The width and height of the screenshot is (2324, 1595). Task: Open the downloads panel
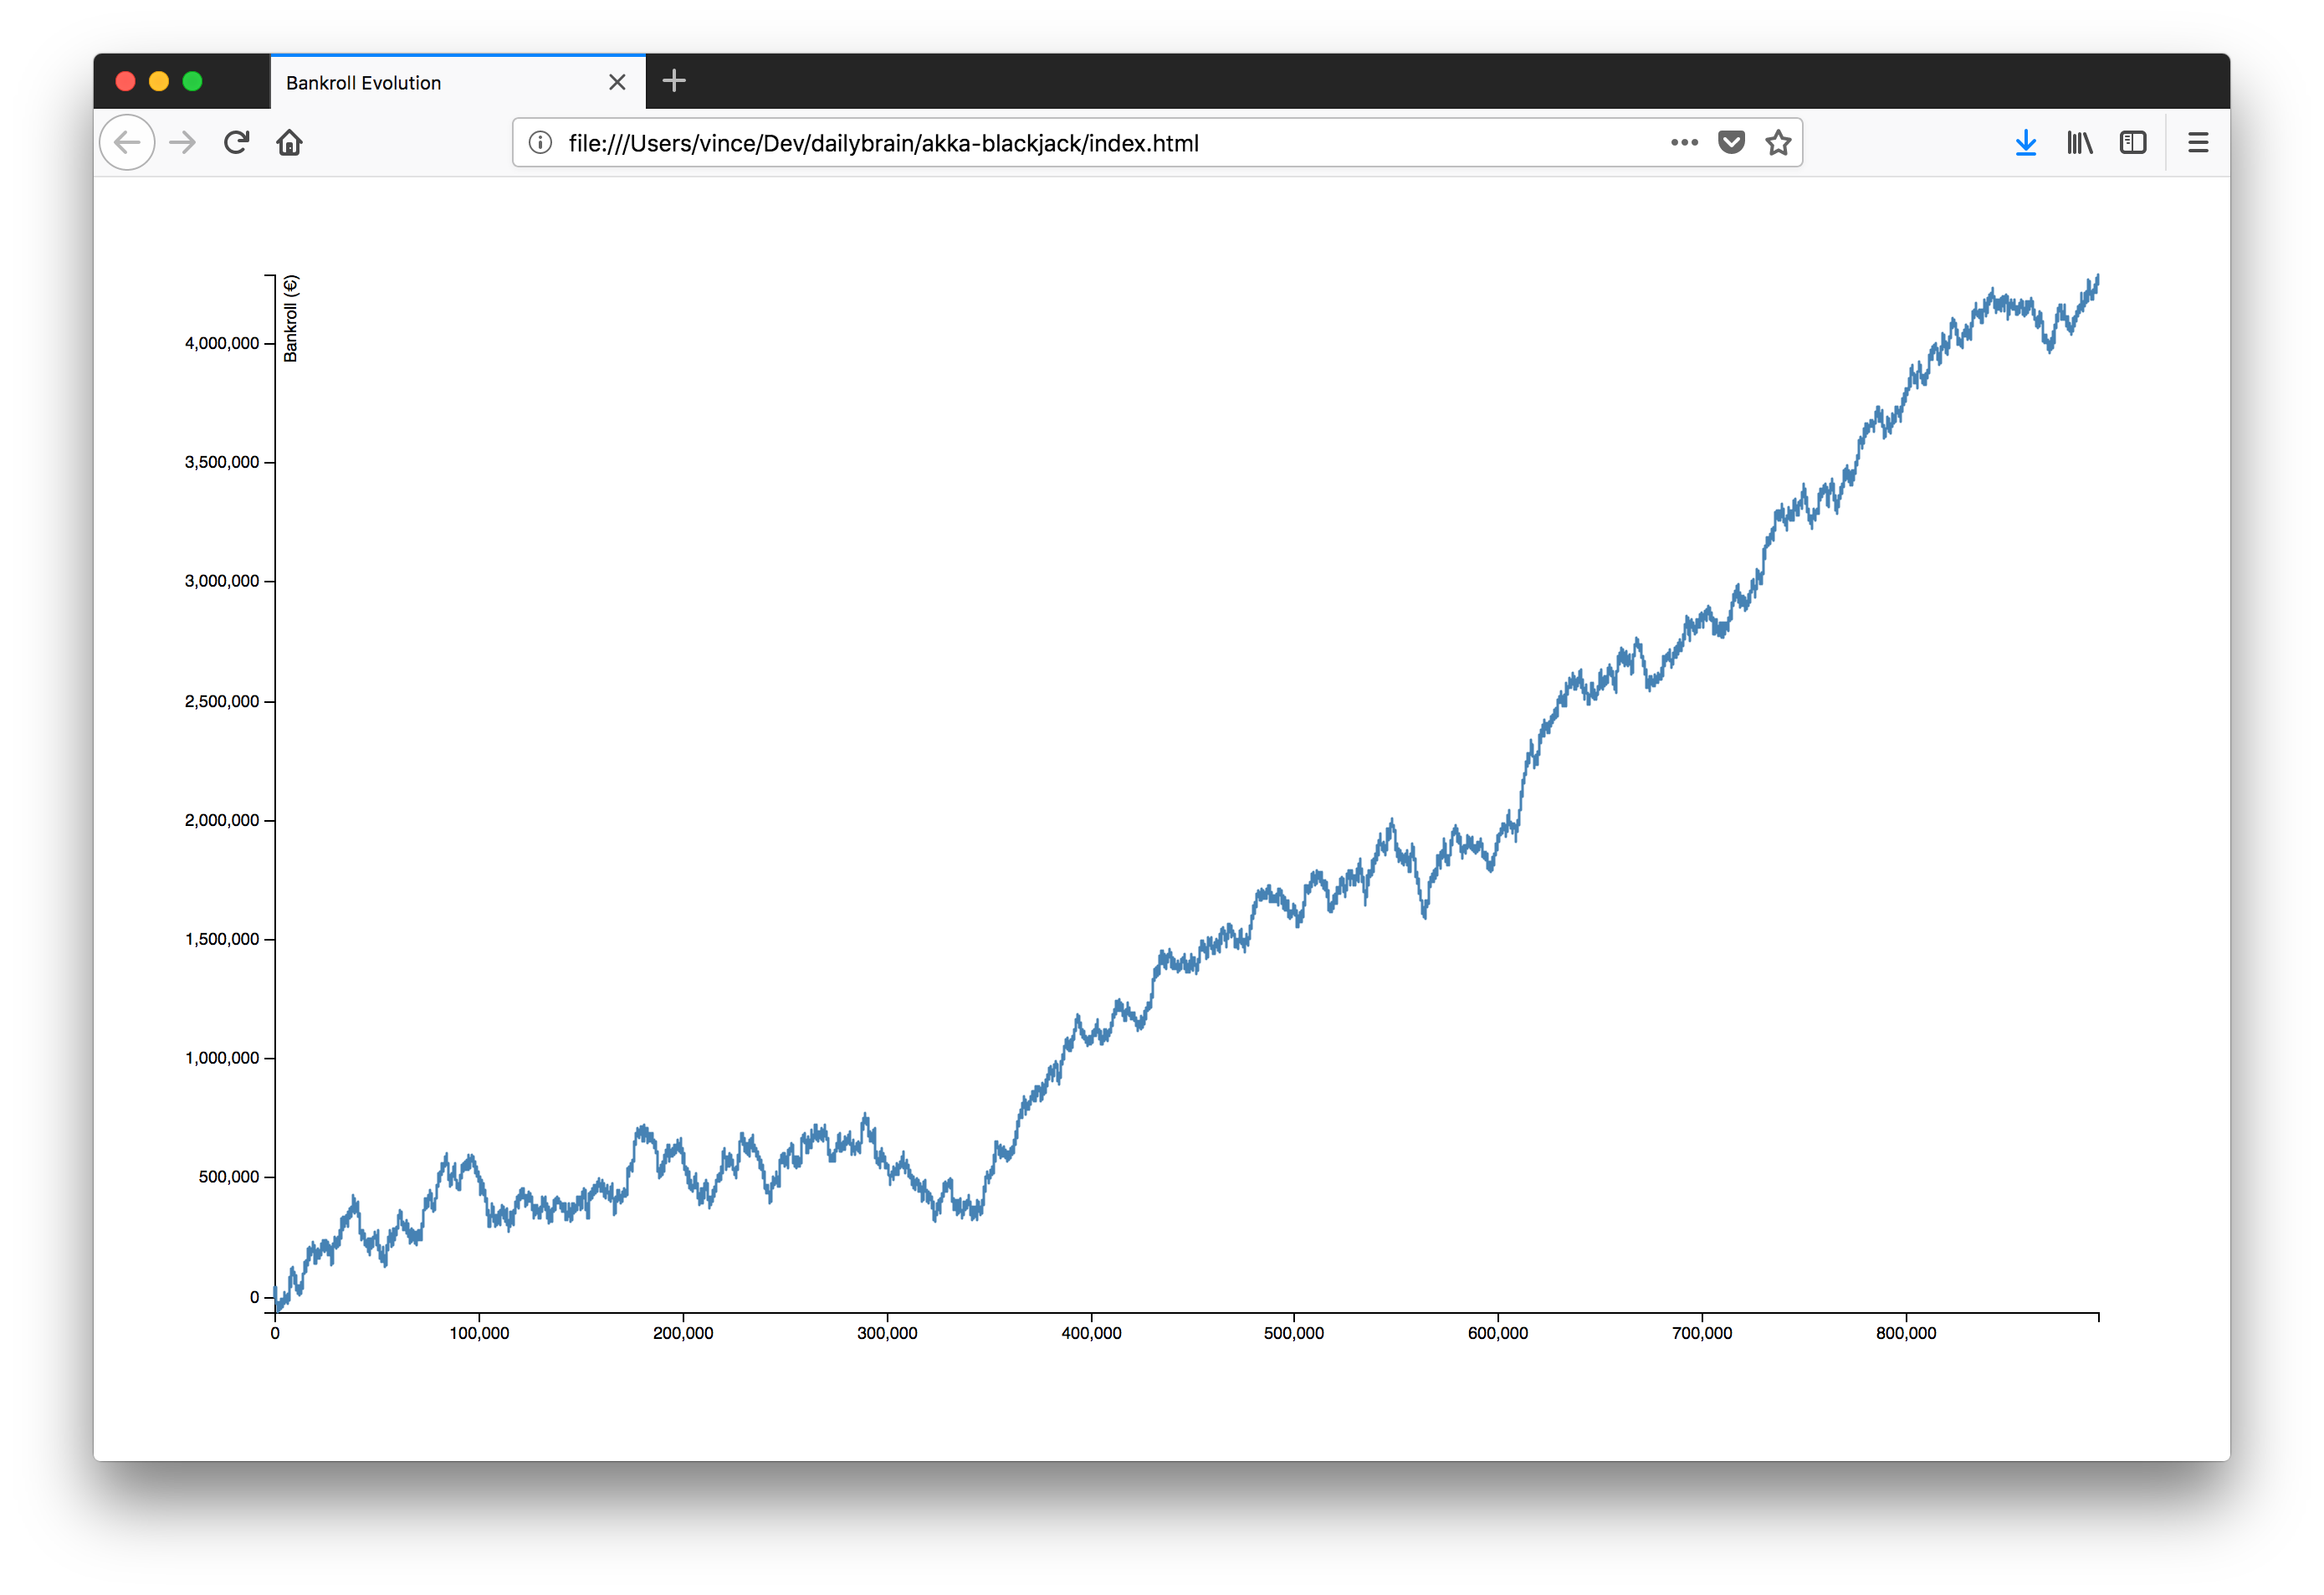point(2025,143)
